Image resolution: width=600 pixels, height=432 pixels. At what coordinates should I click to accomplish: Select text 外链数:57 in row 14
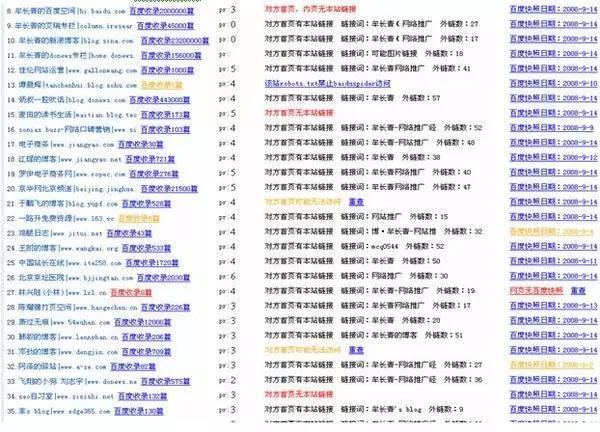click(x=421, y=98)
